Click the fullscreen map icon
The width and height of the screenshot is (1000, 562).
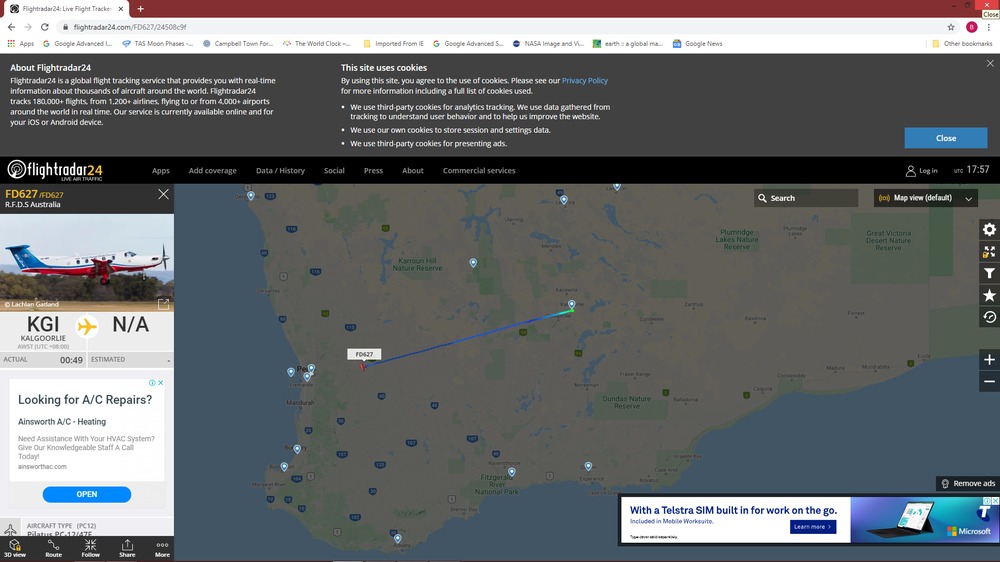point(989,252)
